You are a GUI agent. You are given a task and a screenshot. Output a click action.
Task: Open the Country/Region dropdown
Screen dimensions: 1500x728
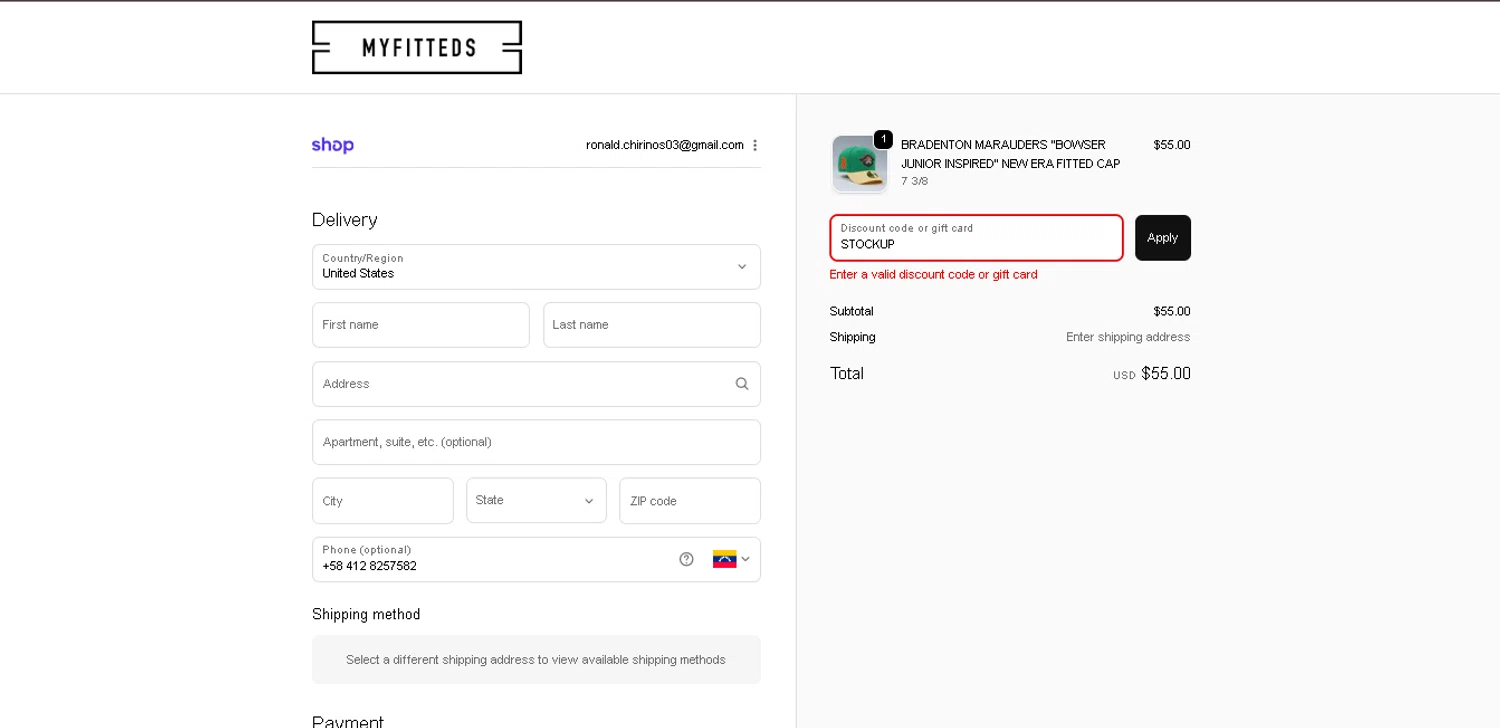[x=536, y=267]
